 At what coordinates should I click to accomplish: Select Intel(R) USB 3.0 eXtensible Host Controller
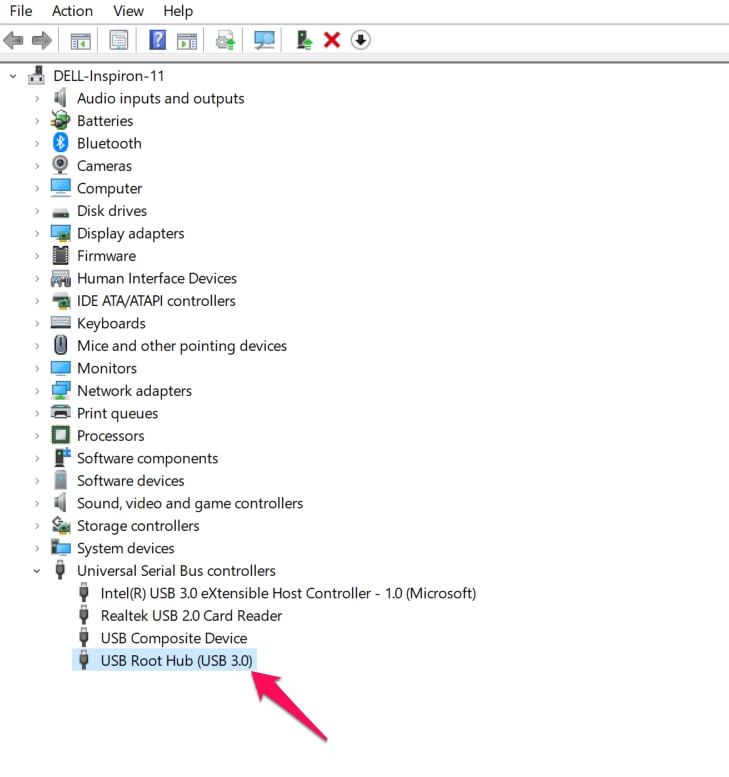click(x=288, y=593)
